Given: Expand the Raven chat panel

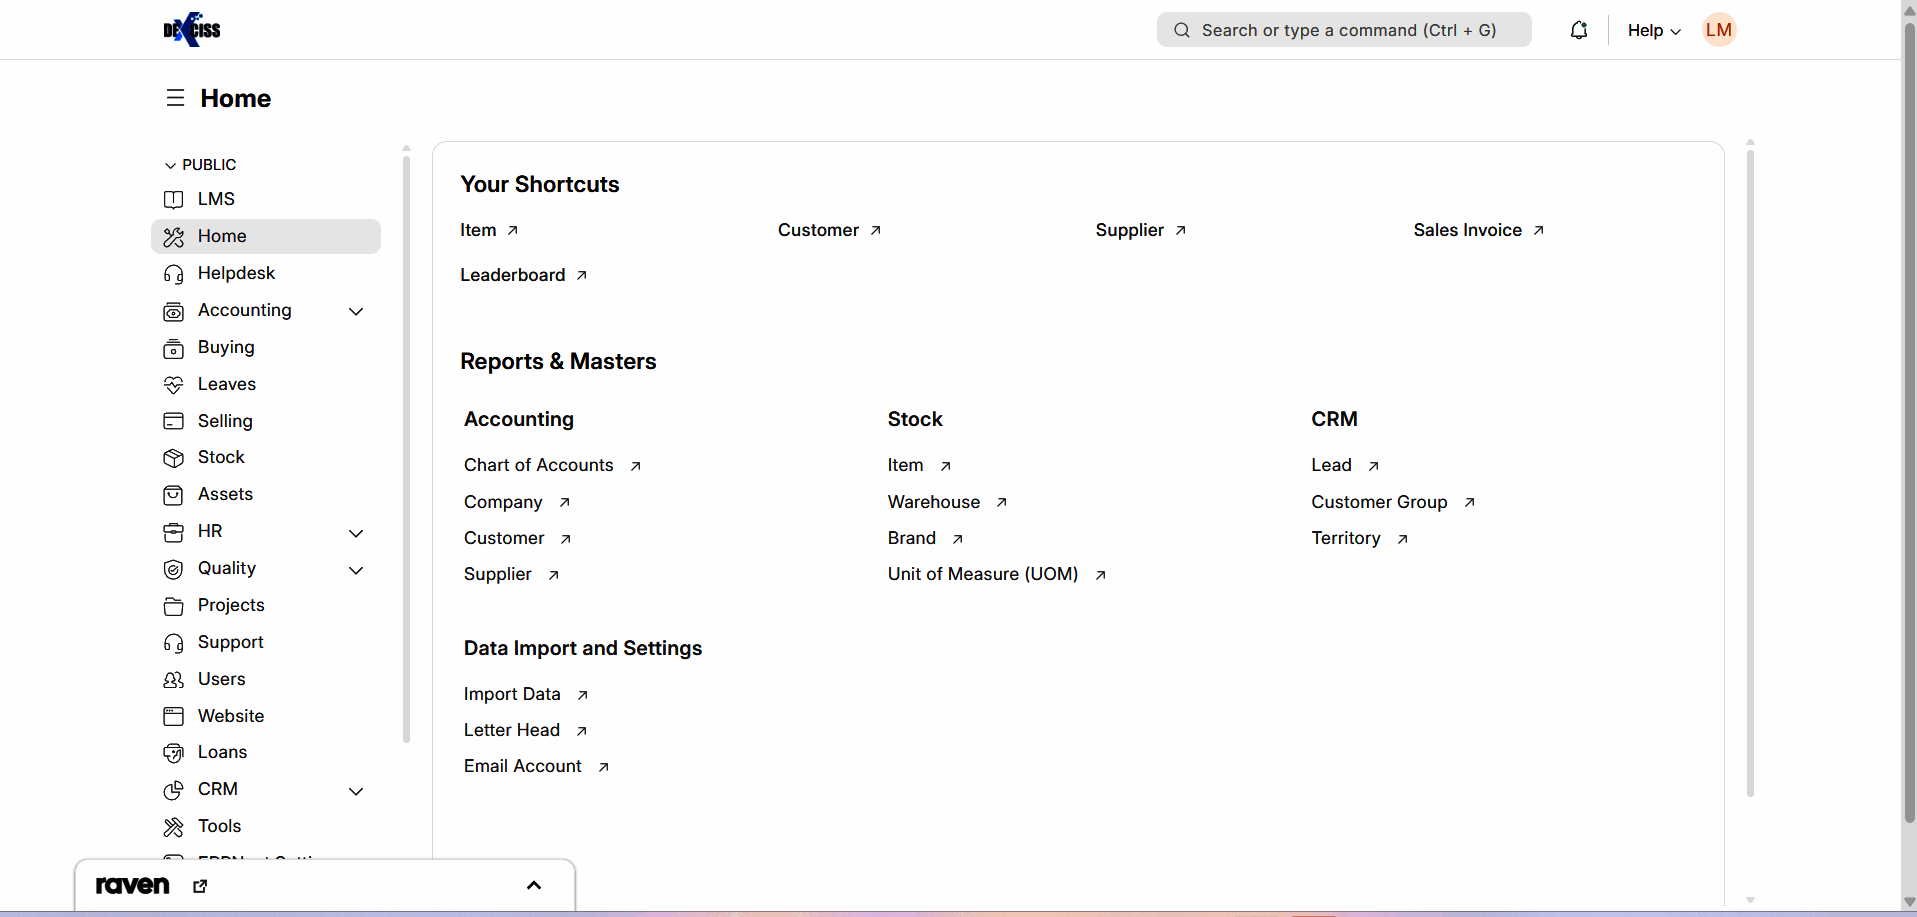Looking at the screenshot, I should [x=534, y=885].
